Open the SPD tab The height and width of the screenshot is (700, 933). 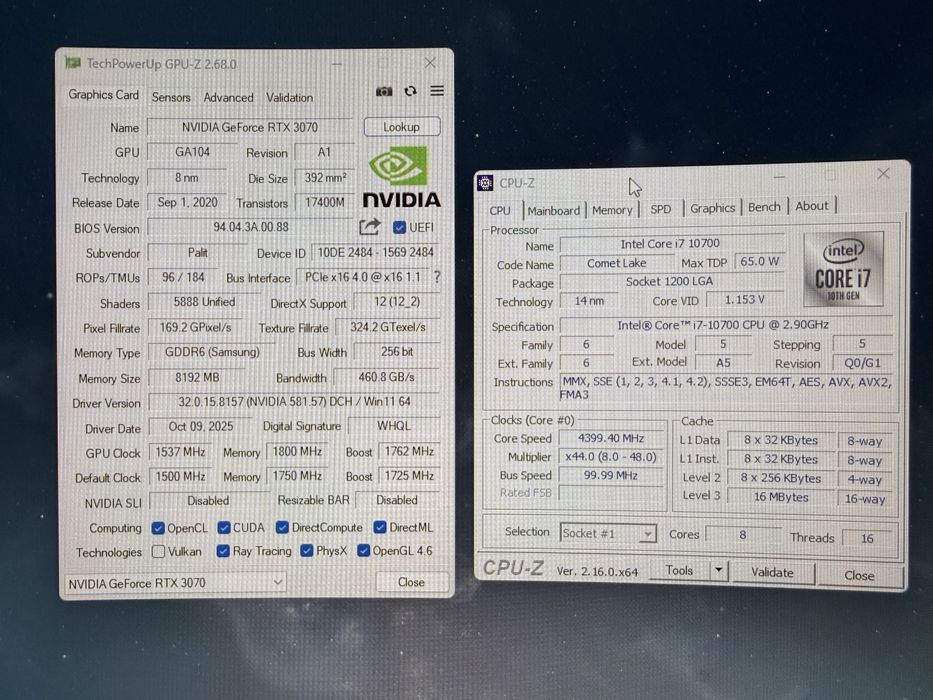point(660,209)
